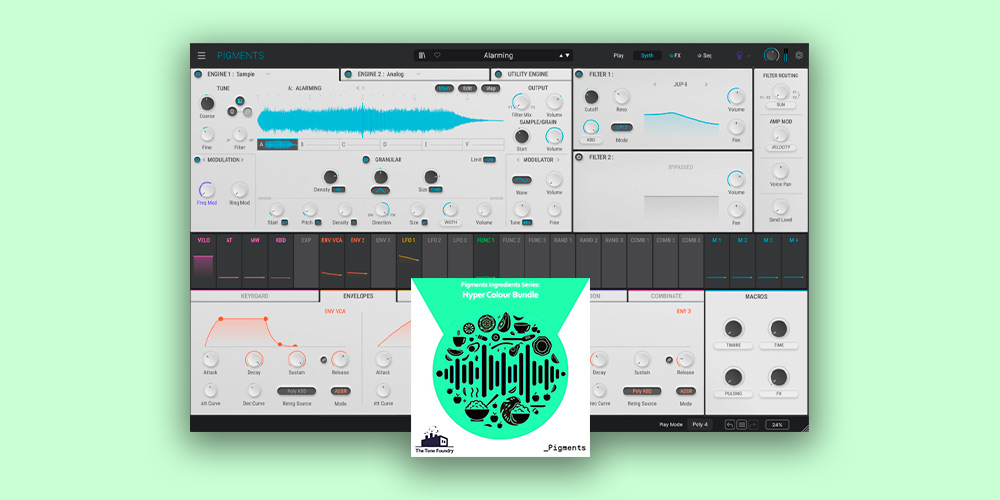This screenshot has width=1000, height=500.
Task: Click the lightbulb tips icon
Action: [741, 56]
